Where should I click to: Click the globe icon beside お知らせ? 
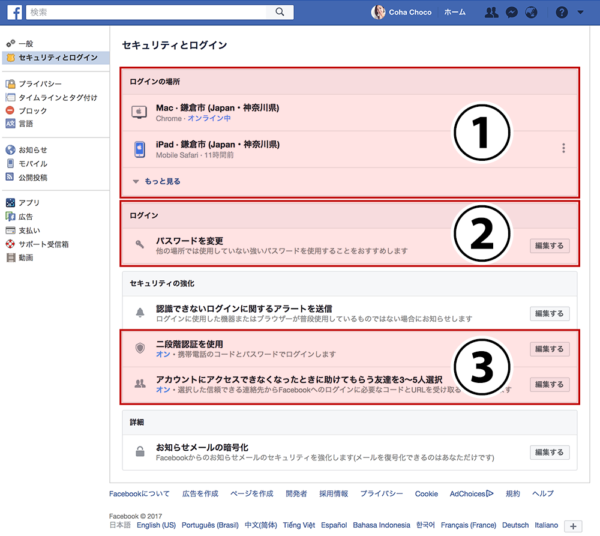coord(10,150)
